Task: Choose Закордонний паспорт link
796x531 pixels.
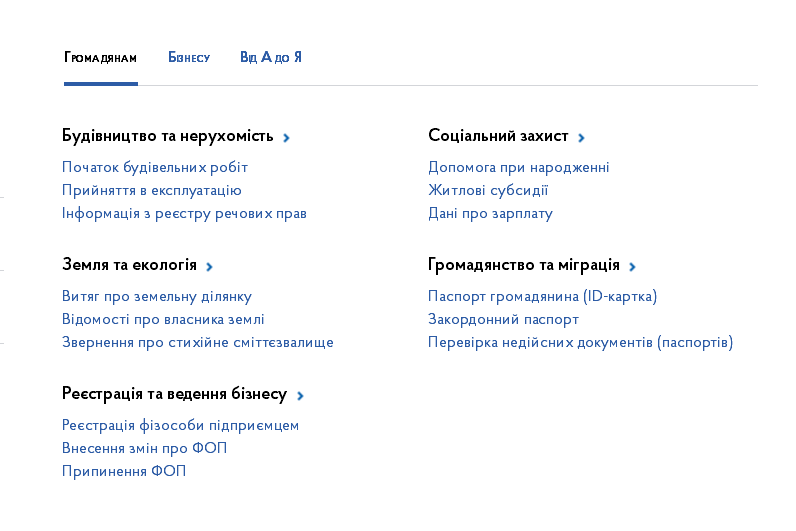Action: click(x=504, y=319)
